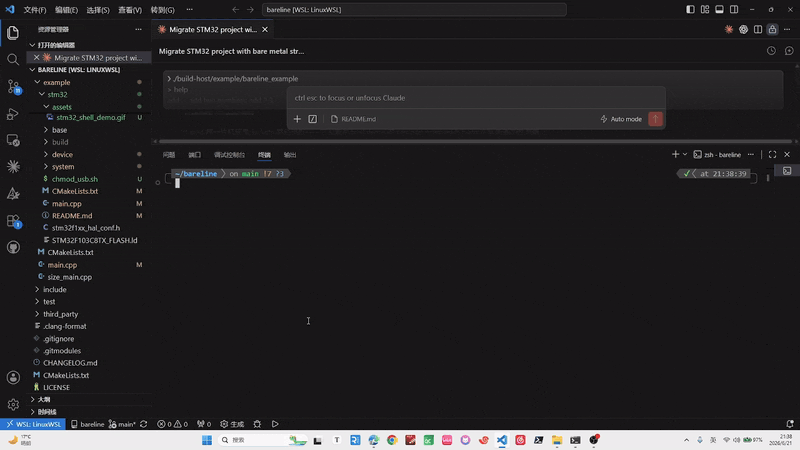This screenshot has width=800, height=450.
Task: Open the GitHub view in activity bar
Action: pyautogui.click(x=13, y=247)
